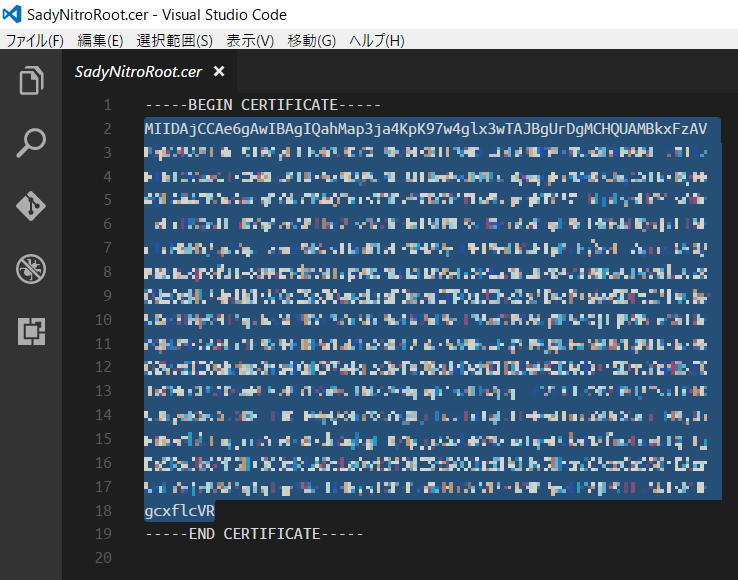Screen dimensions: 738x580
Task: Open the 選択範囲(S) menu
Action: [175, 40]
